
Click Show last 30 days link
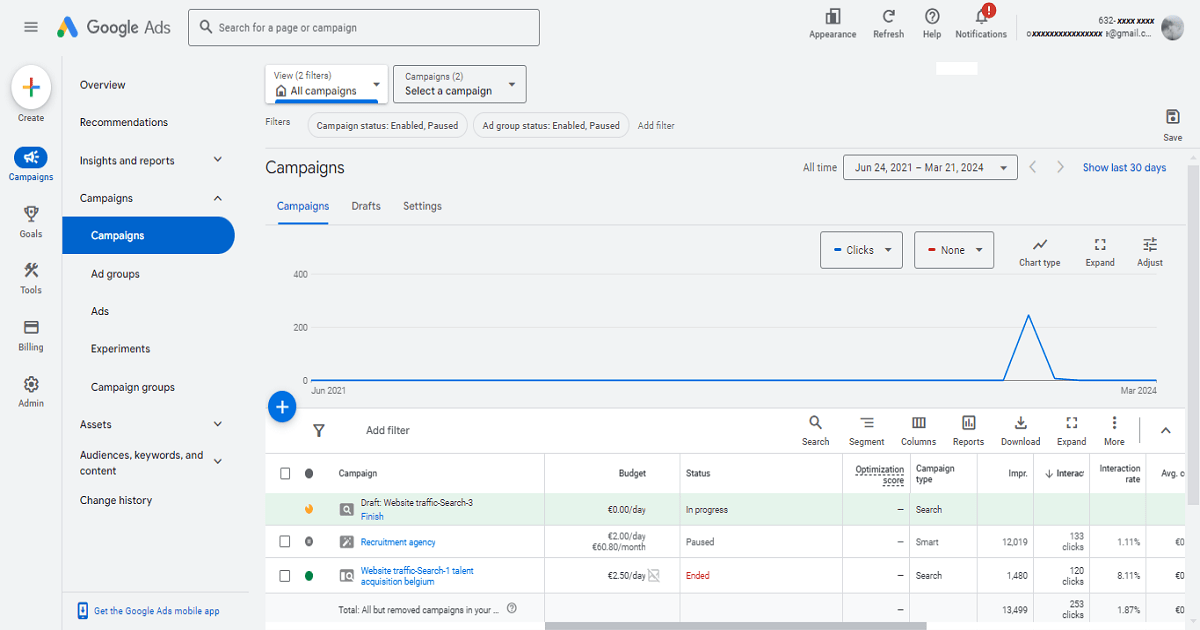1124,168
